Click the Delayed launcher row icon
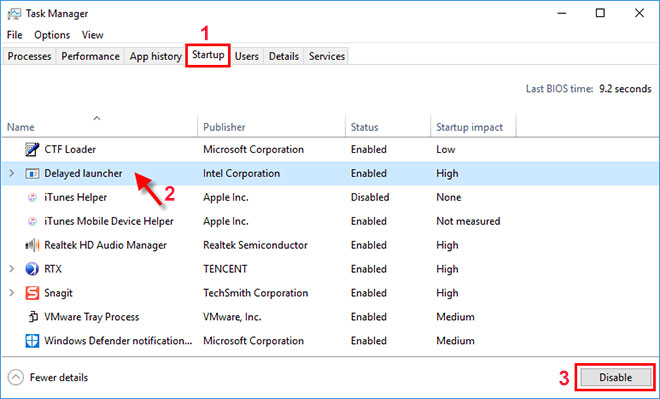The image size is (660, 399). (x=32, y=173)
